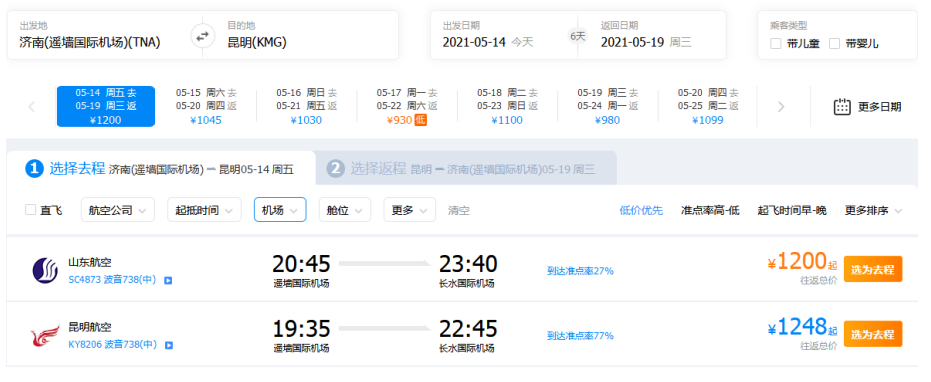Tick the 直飞 direct flight checkbox
Viewport: 931px width, 382px height.
(30, 210)
